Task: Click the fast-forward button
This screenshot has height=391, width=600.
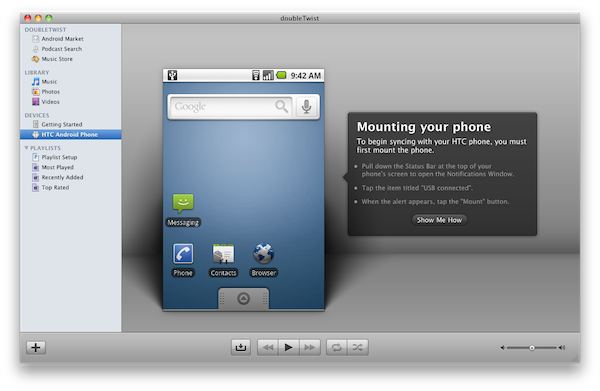Action: pyautogui.click(x=310, y=347)
